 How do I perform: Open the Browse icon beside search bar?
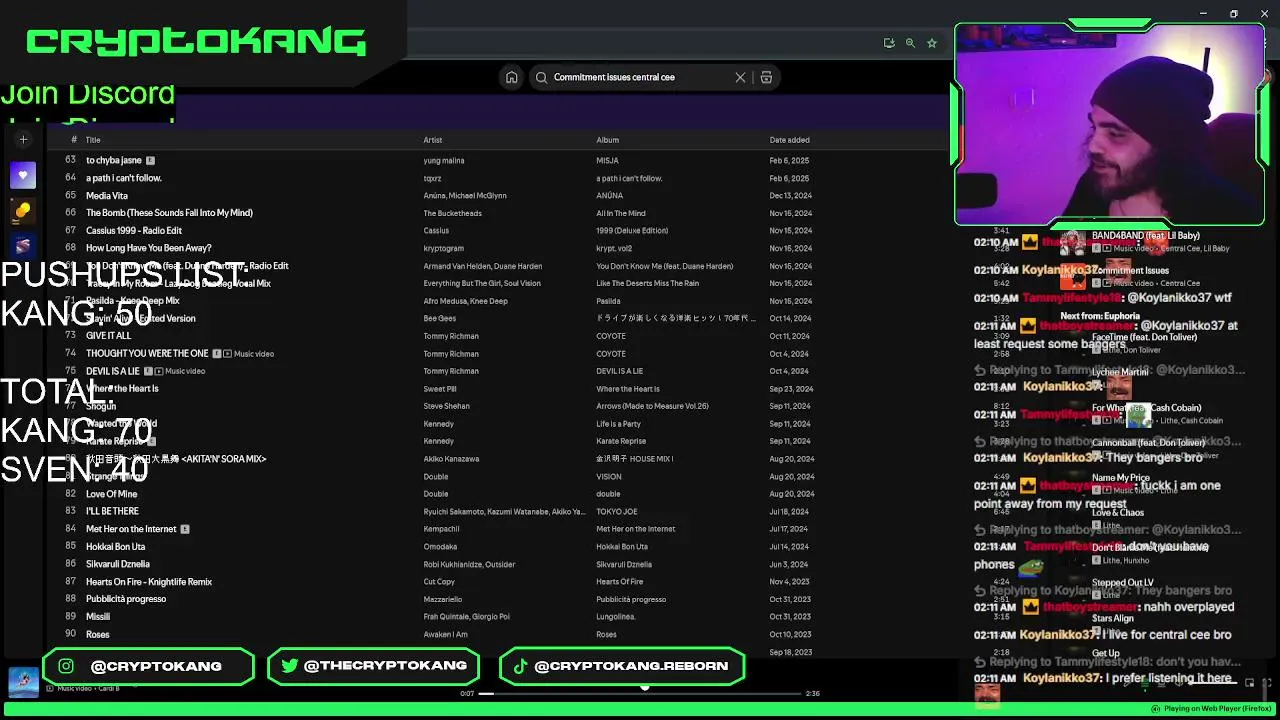pos(766,77)
